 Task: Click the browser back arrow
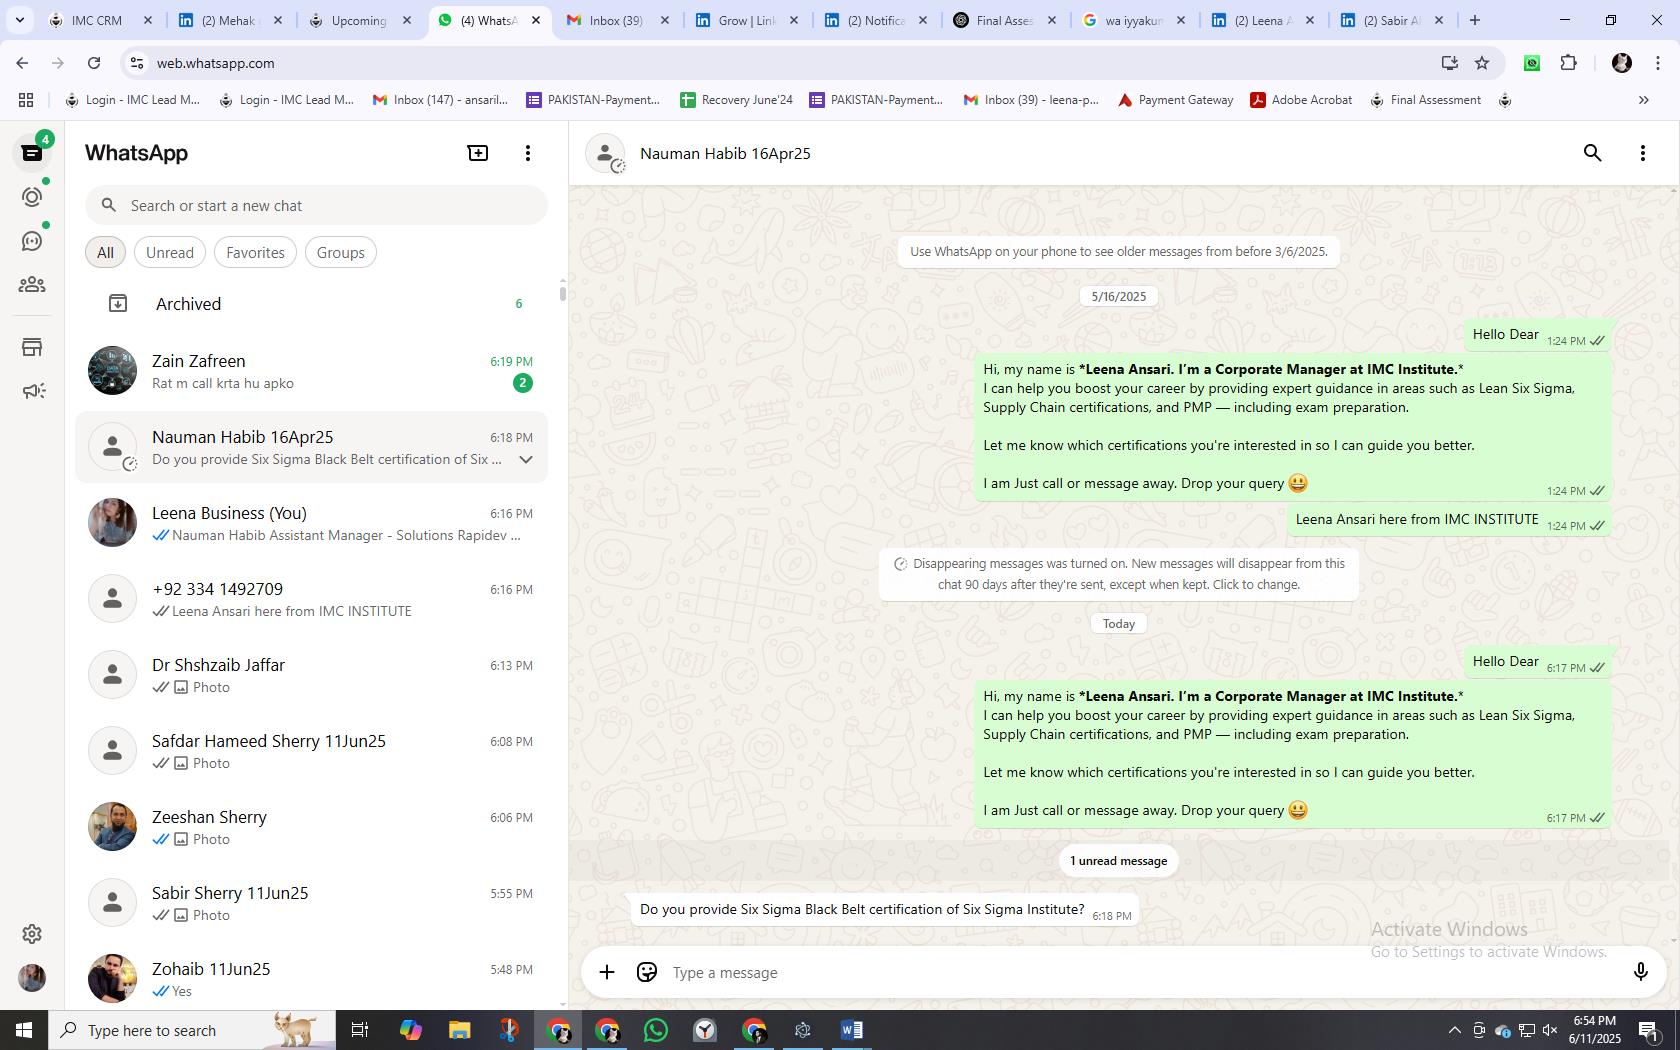22,63
